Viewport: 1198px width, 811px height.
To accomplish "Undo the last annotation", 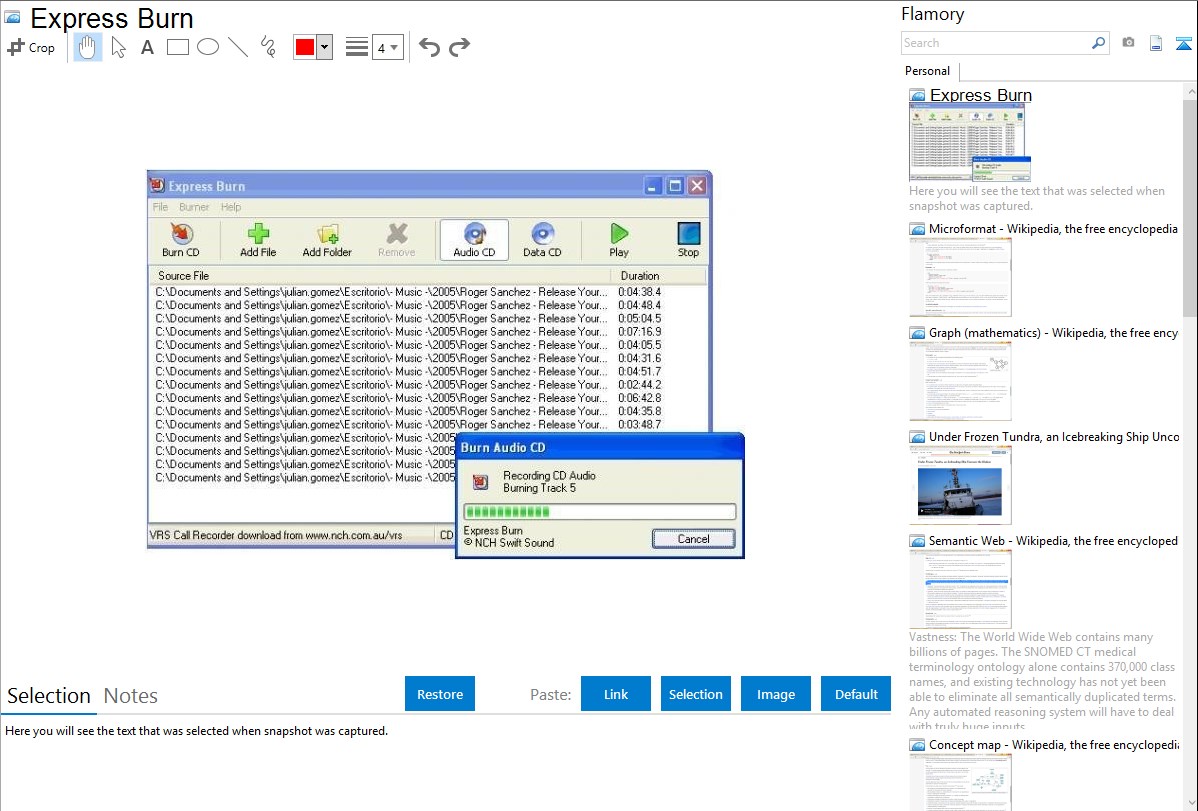I will coord(429,47).
